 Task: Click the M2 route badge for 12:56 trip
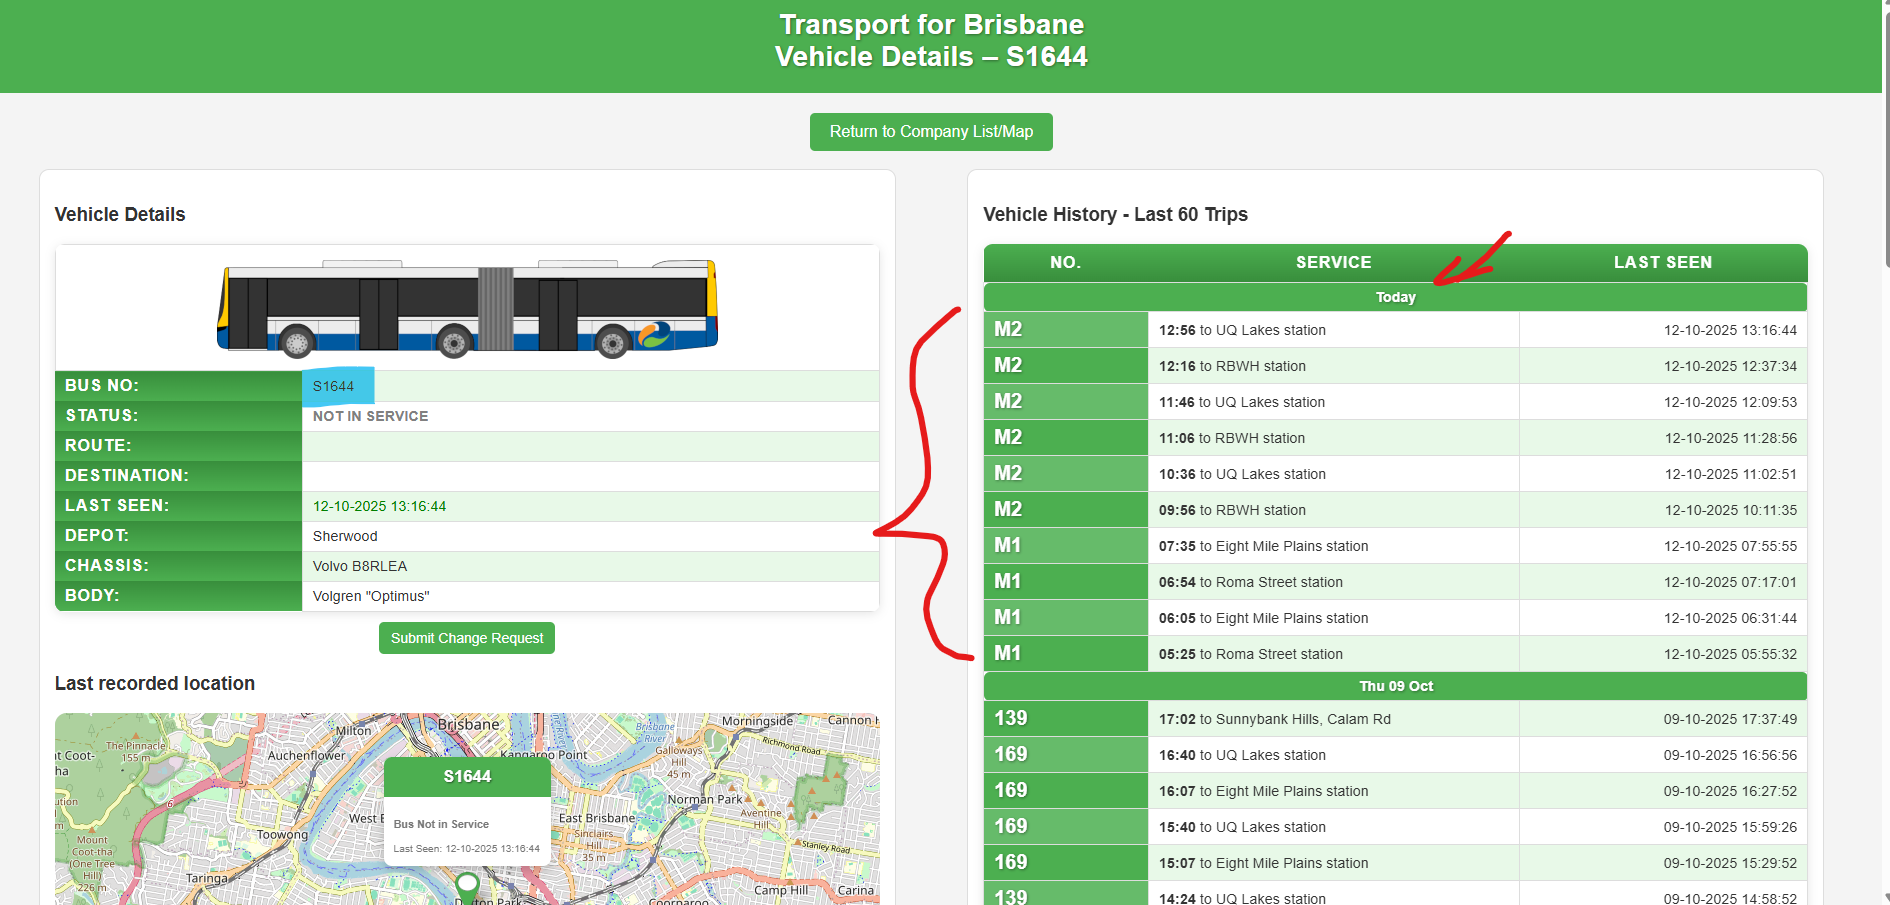1008,330
